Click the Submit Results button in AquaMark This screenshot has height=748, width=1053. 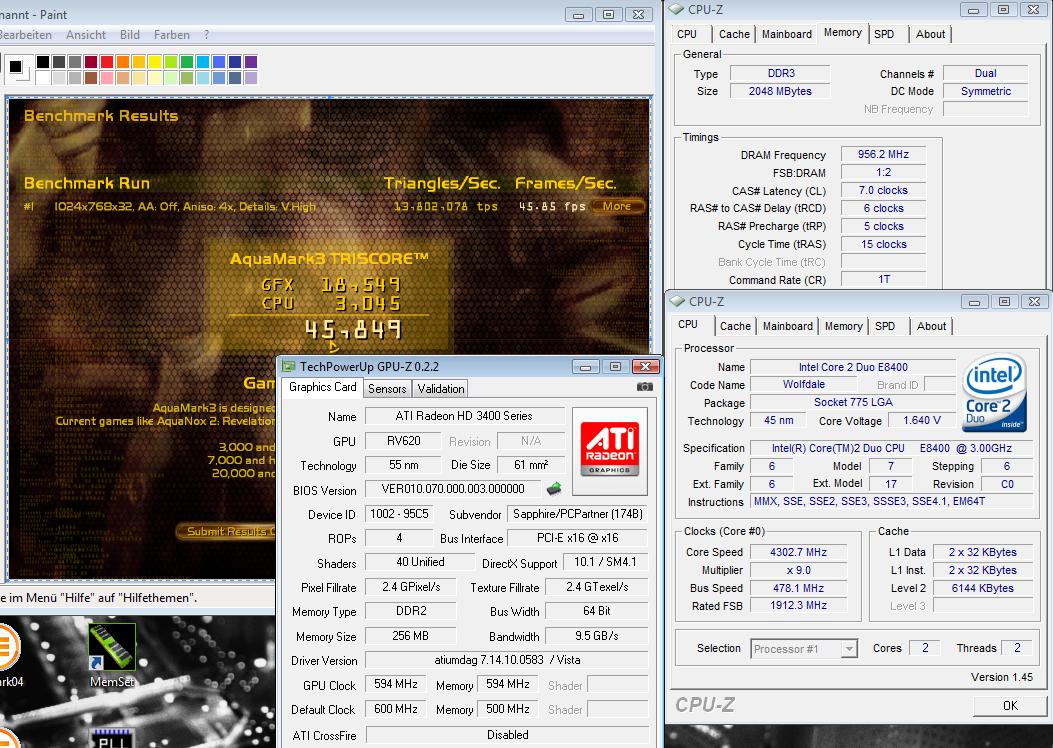pyautogui.click(x=227, y=531)
